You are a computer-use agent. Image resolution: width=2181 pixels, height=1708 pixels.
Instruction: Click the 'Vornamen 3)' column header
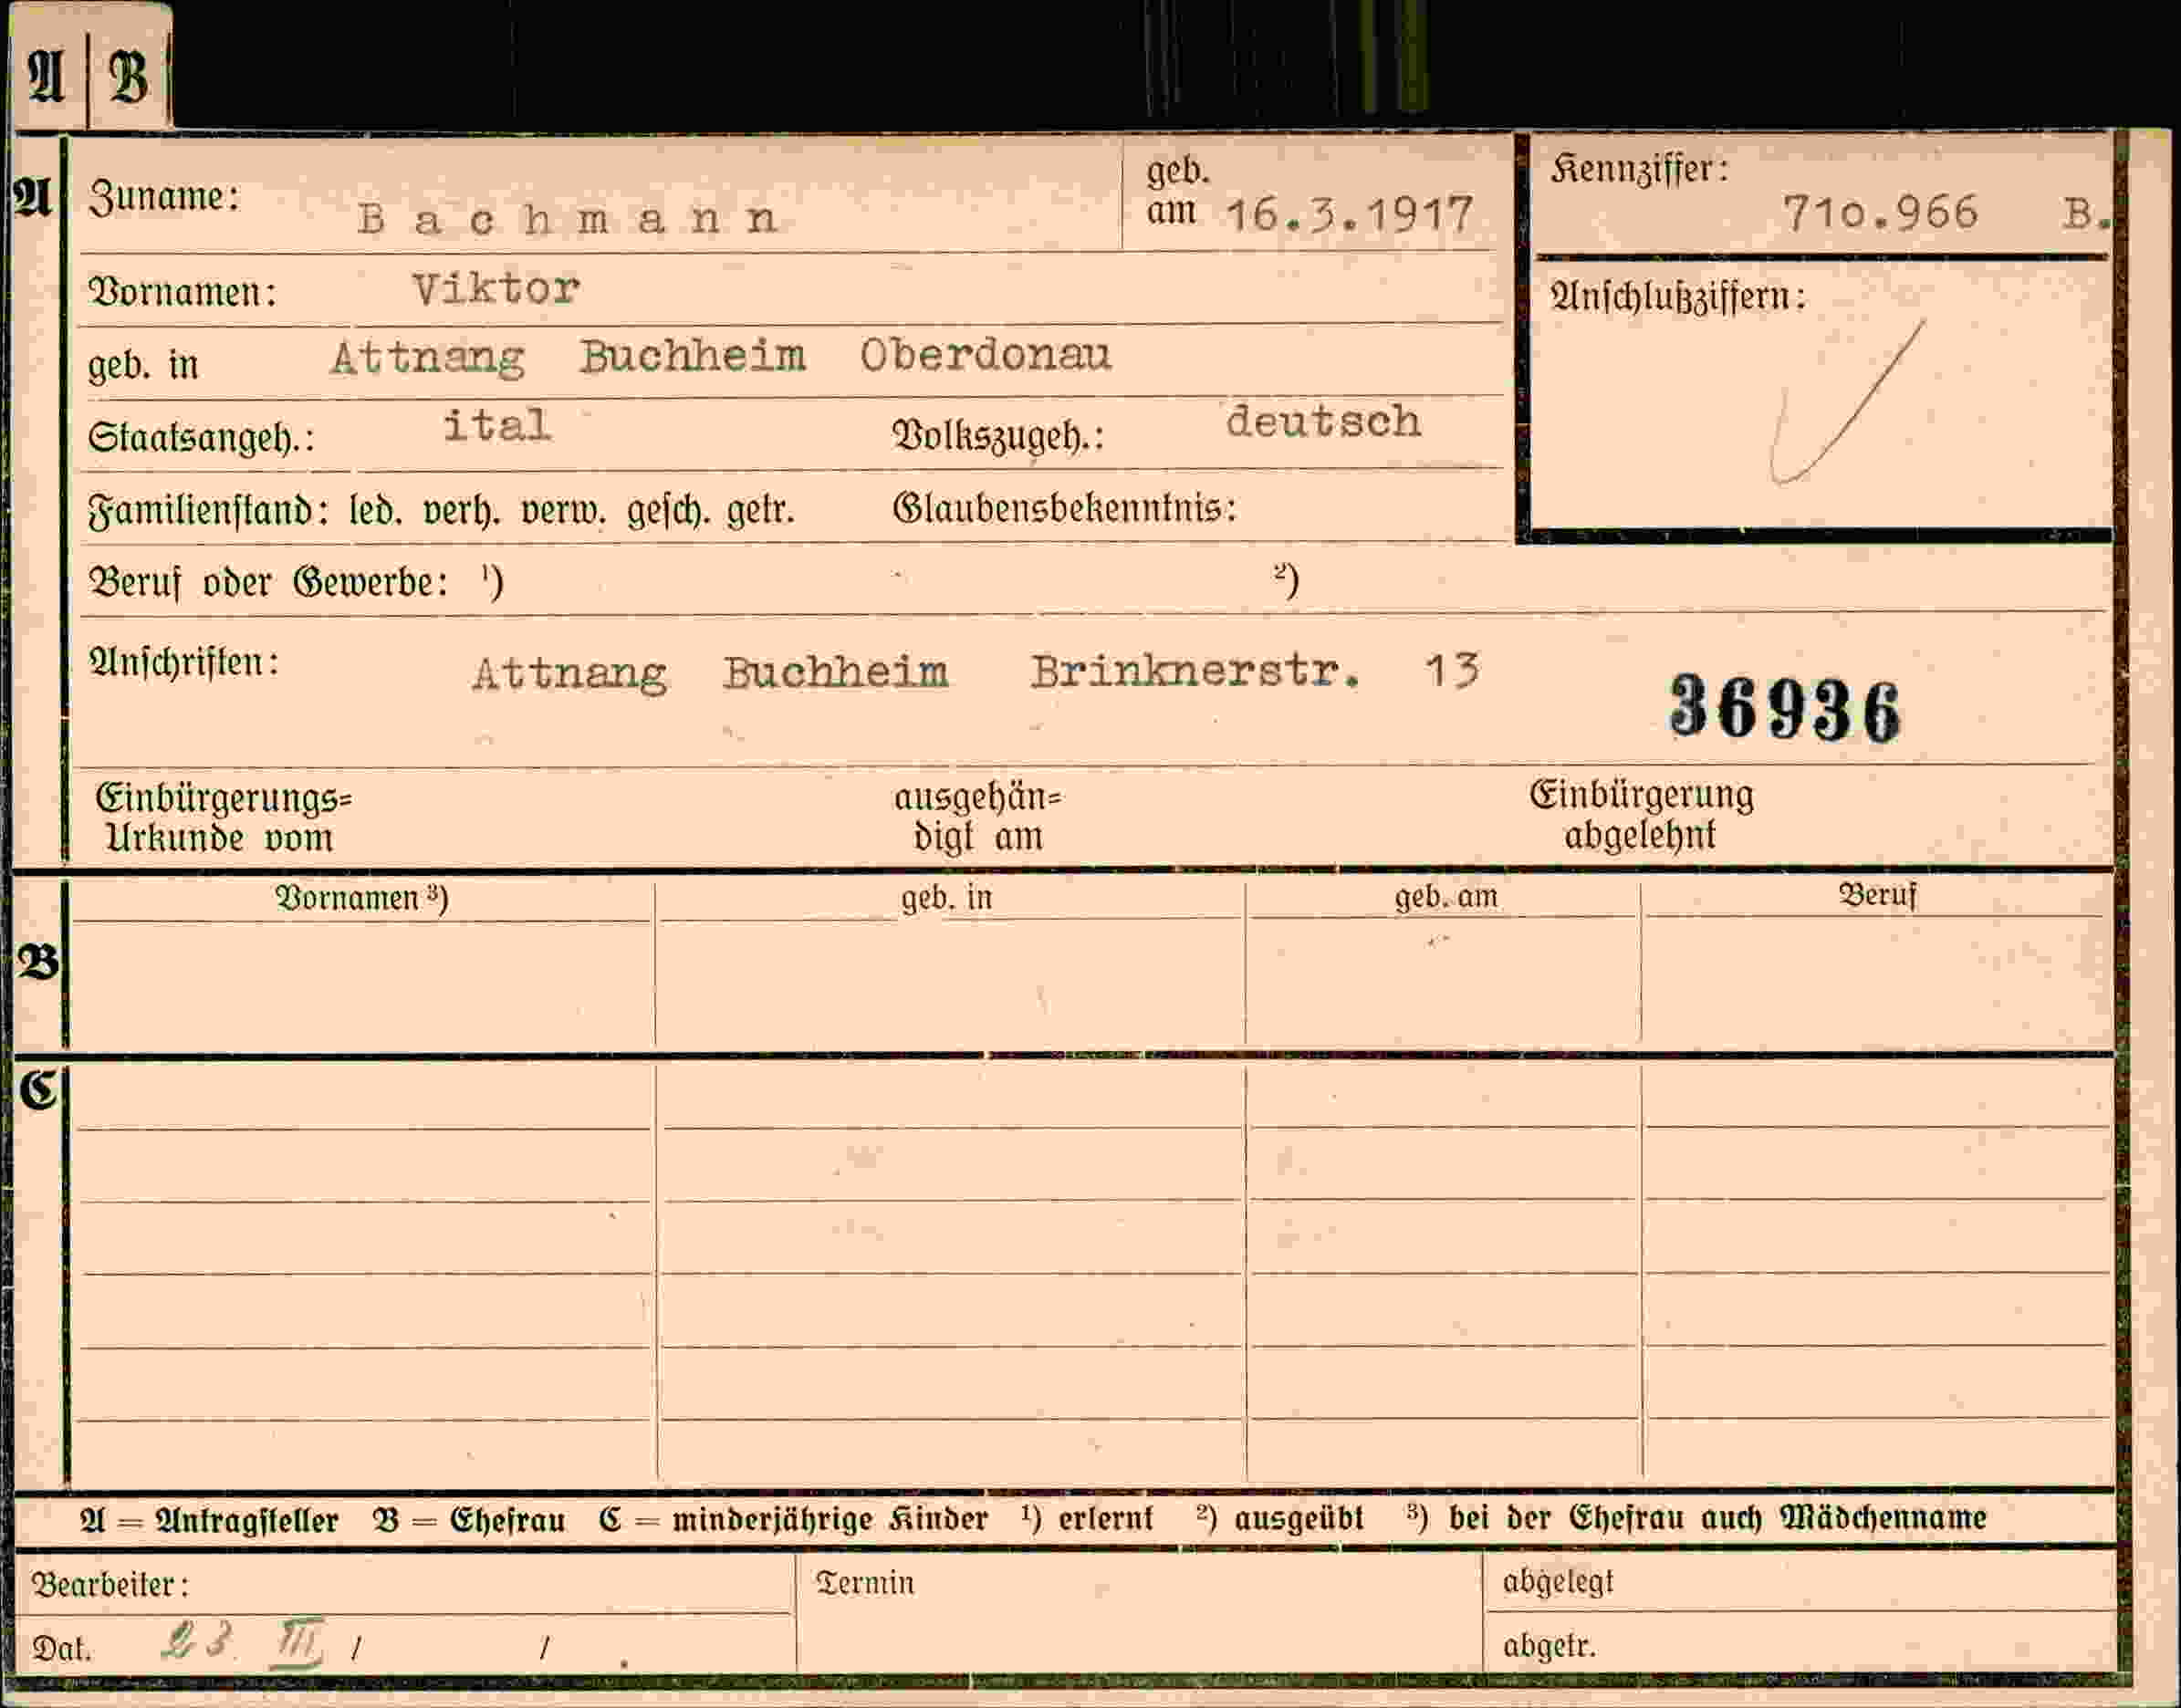[361, 898]
